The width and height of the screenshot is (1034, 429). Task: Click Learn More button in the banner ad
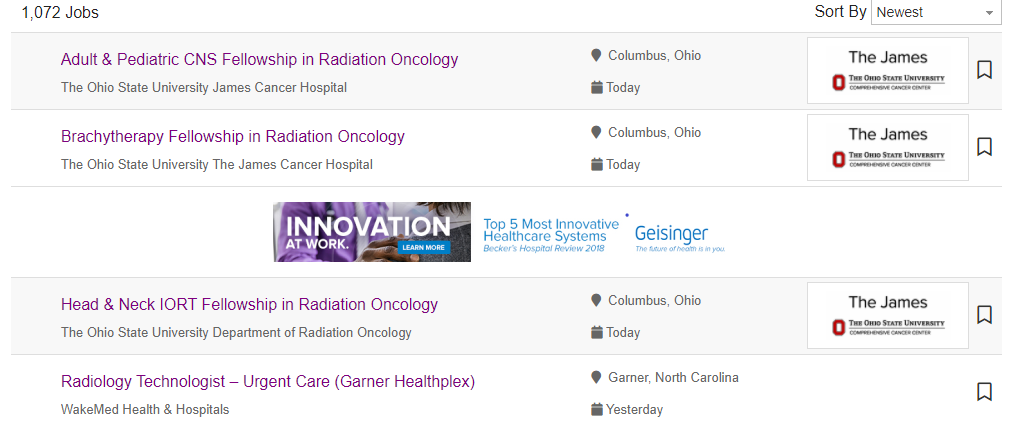tap(424, 247)
